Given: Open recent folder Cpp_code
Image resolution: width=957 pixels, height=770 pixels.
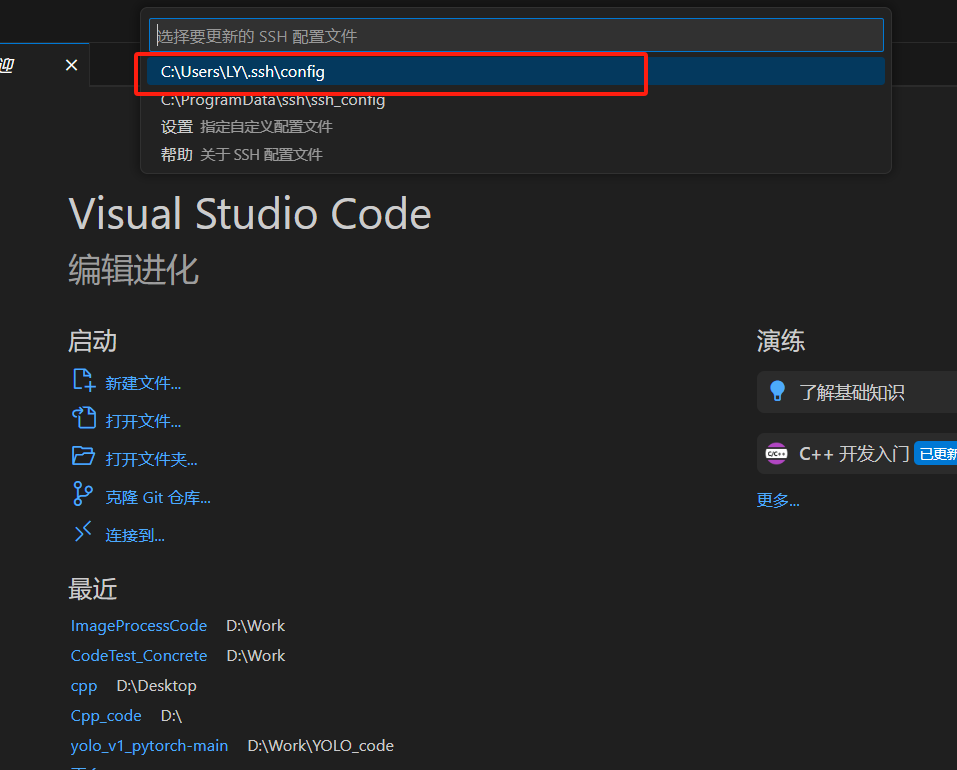Looking at the screenshot, I should (x=106, y=715).
